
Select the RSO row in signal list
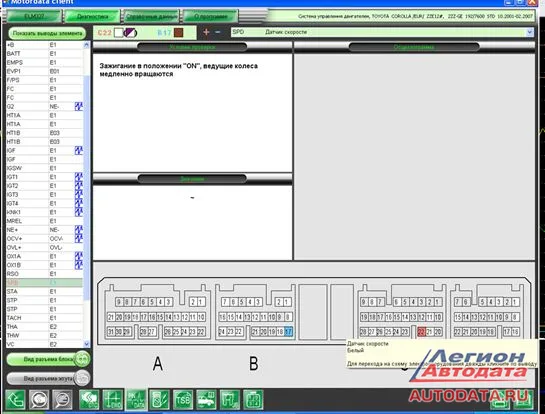click(x=44, y=274)
